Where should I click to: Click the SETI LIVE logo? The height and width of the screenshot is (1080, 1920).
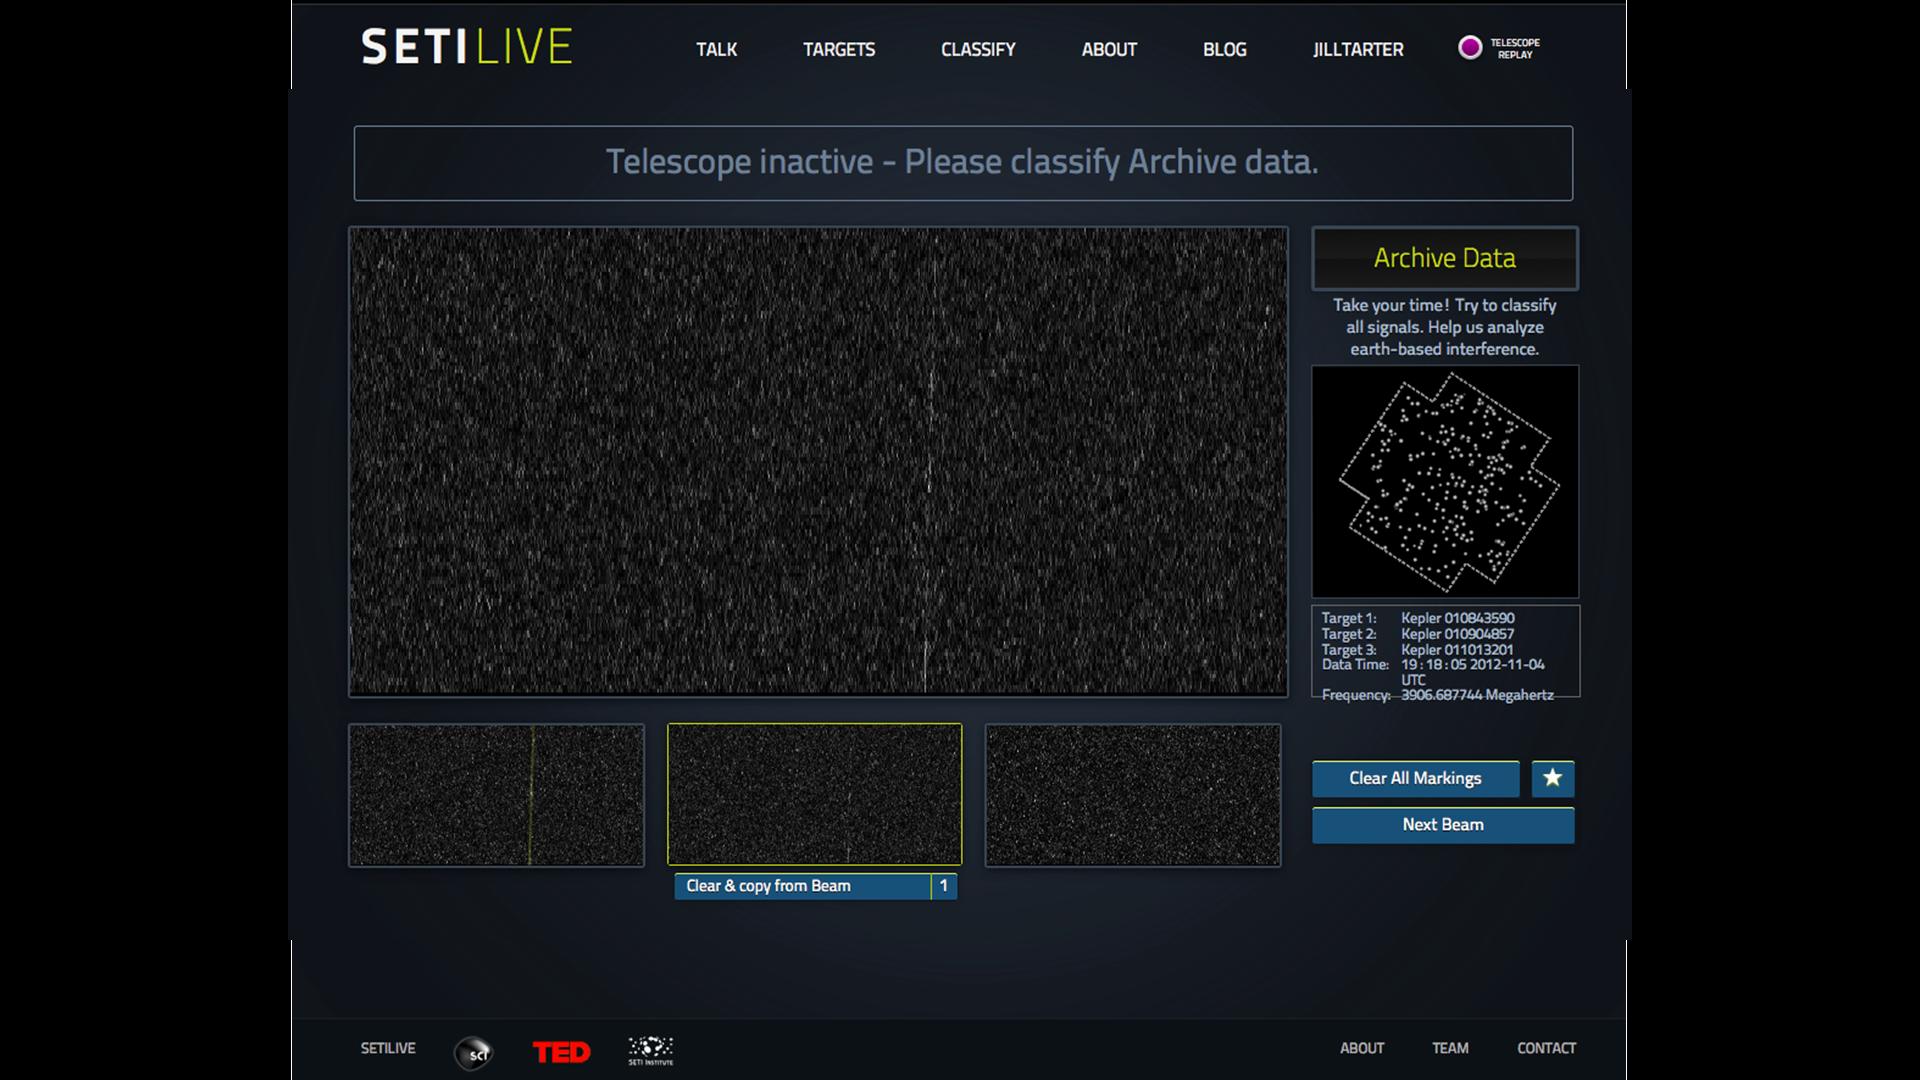466,47
